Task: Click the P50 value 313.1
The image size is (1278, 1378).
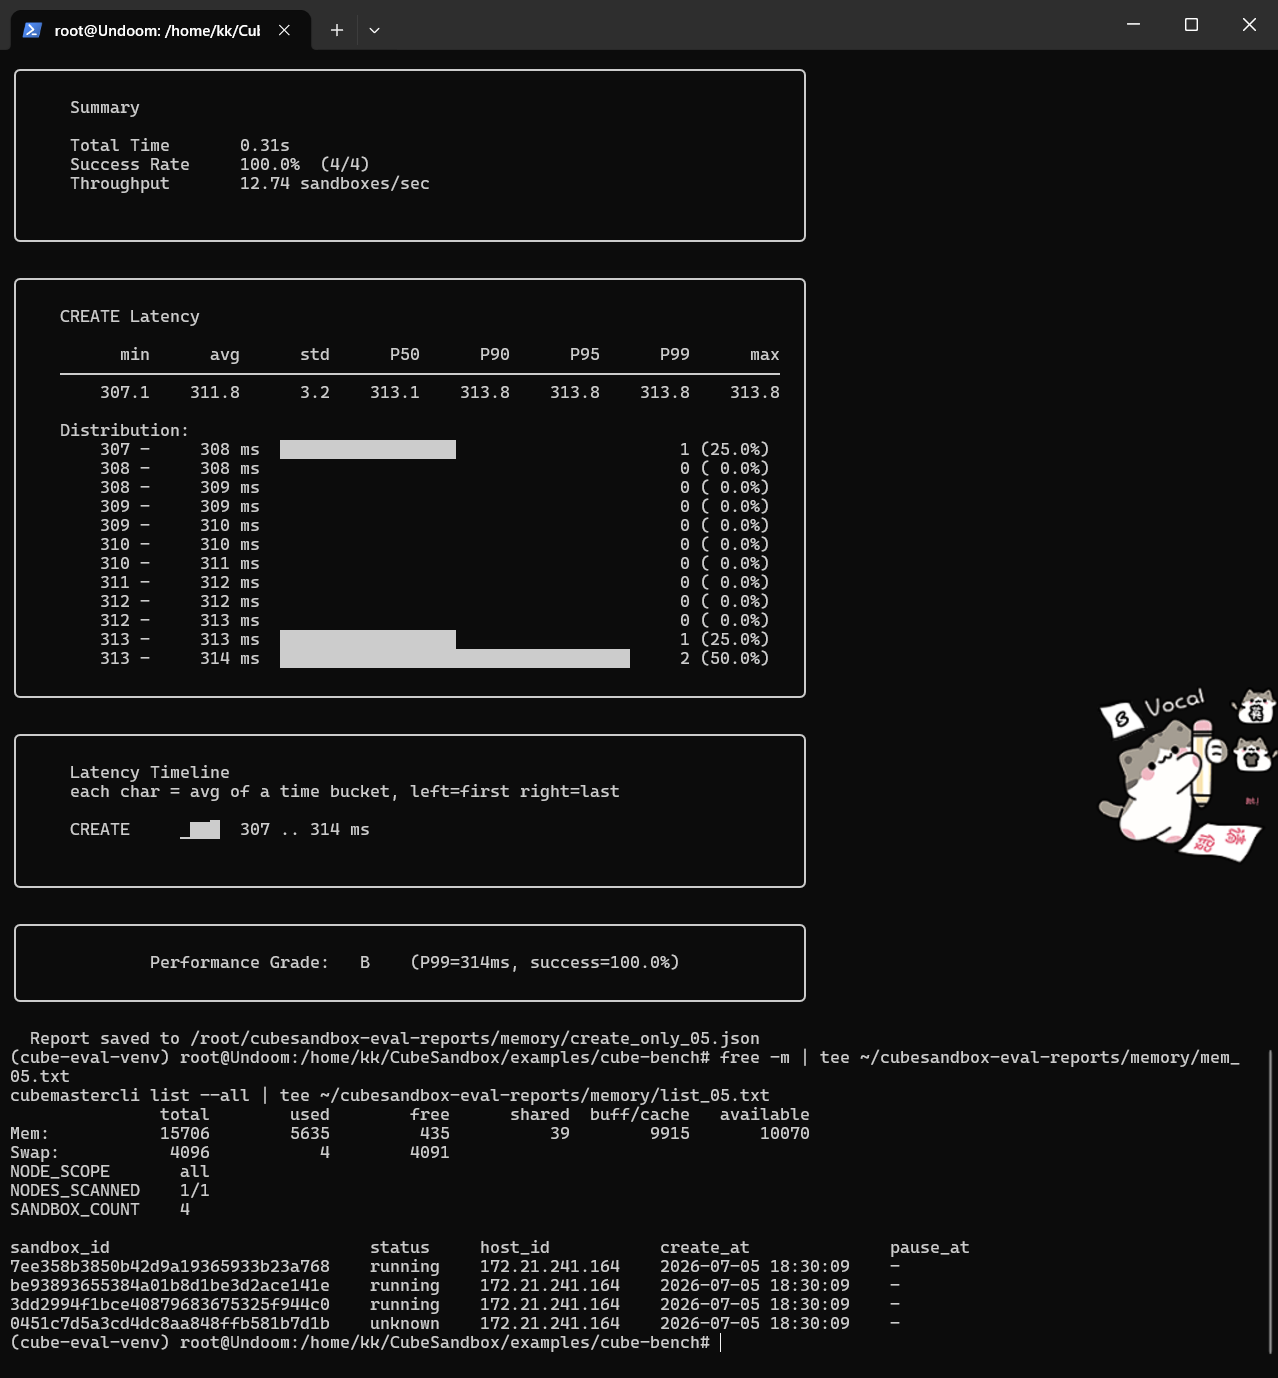Action: (395, 392)
